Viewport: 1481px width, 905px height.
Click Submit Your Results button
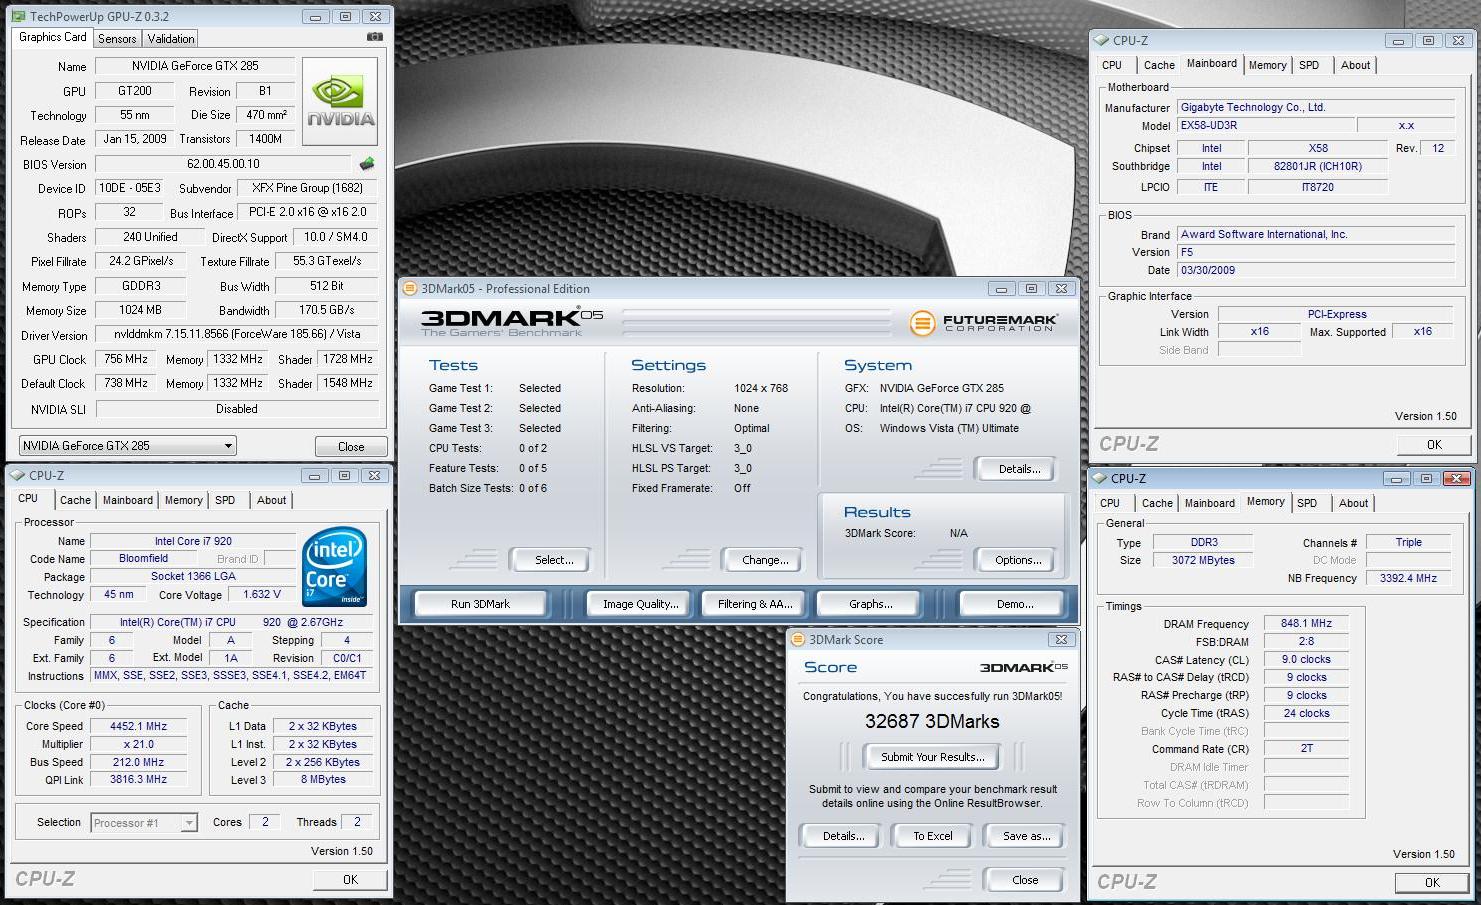[x=933, y=757]
